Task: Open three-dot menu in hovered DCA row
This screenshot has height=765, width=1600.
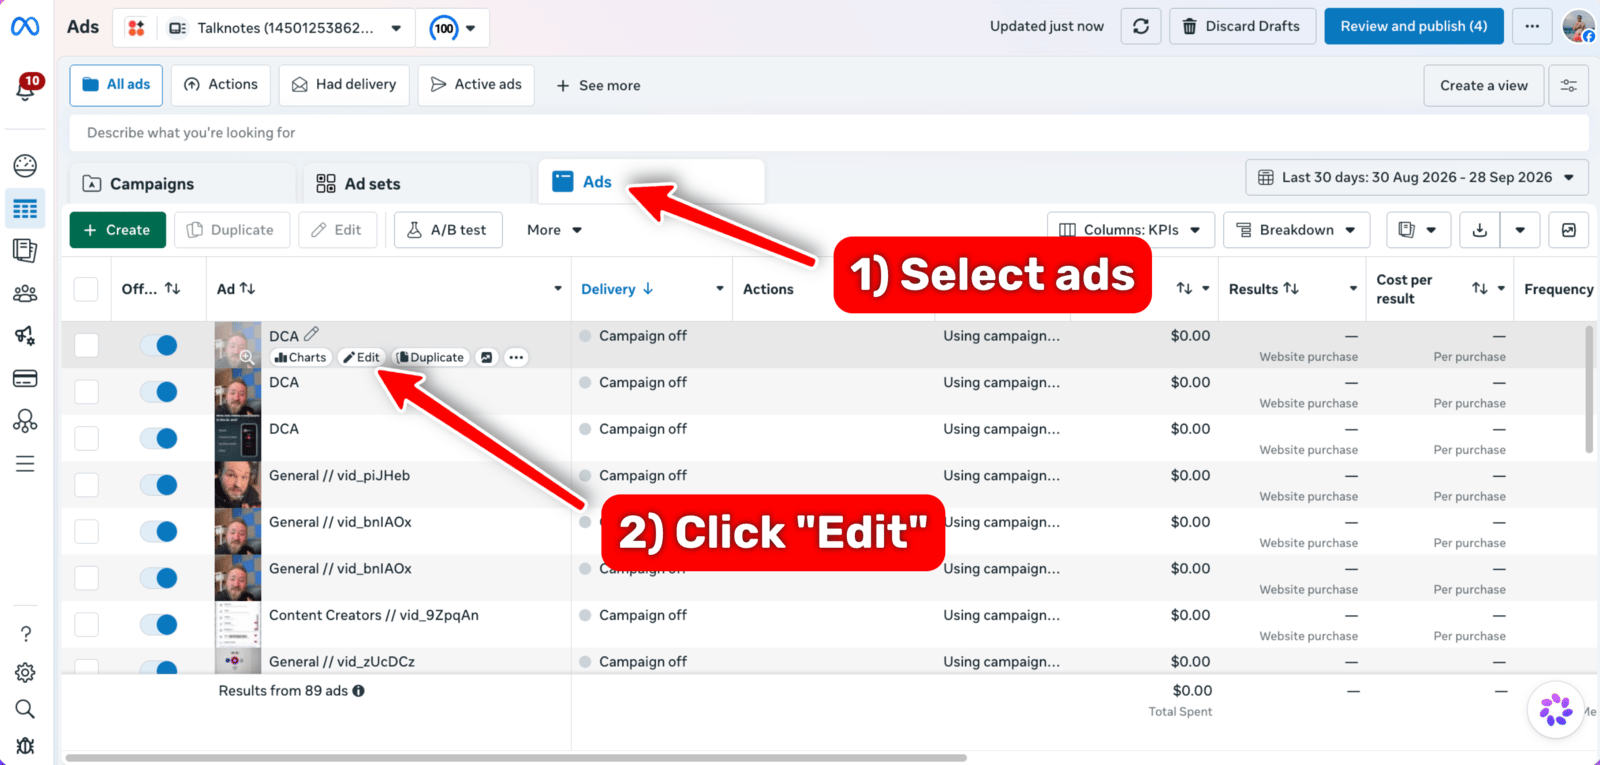Action: [516, 357]
